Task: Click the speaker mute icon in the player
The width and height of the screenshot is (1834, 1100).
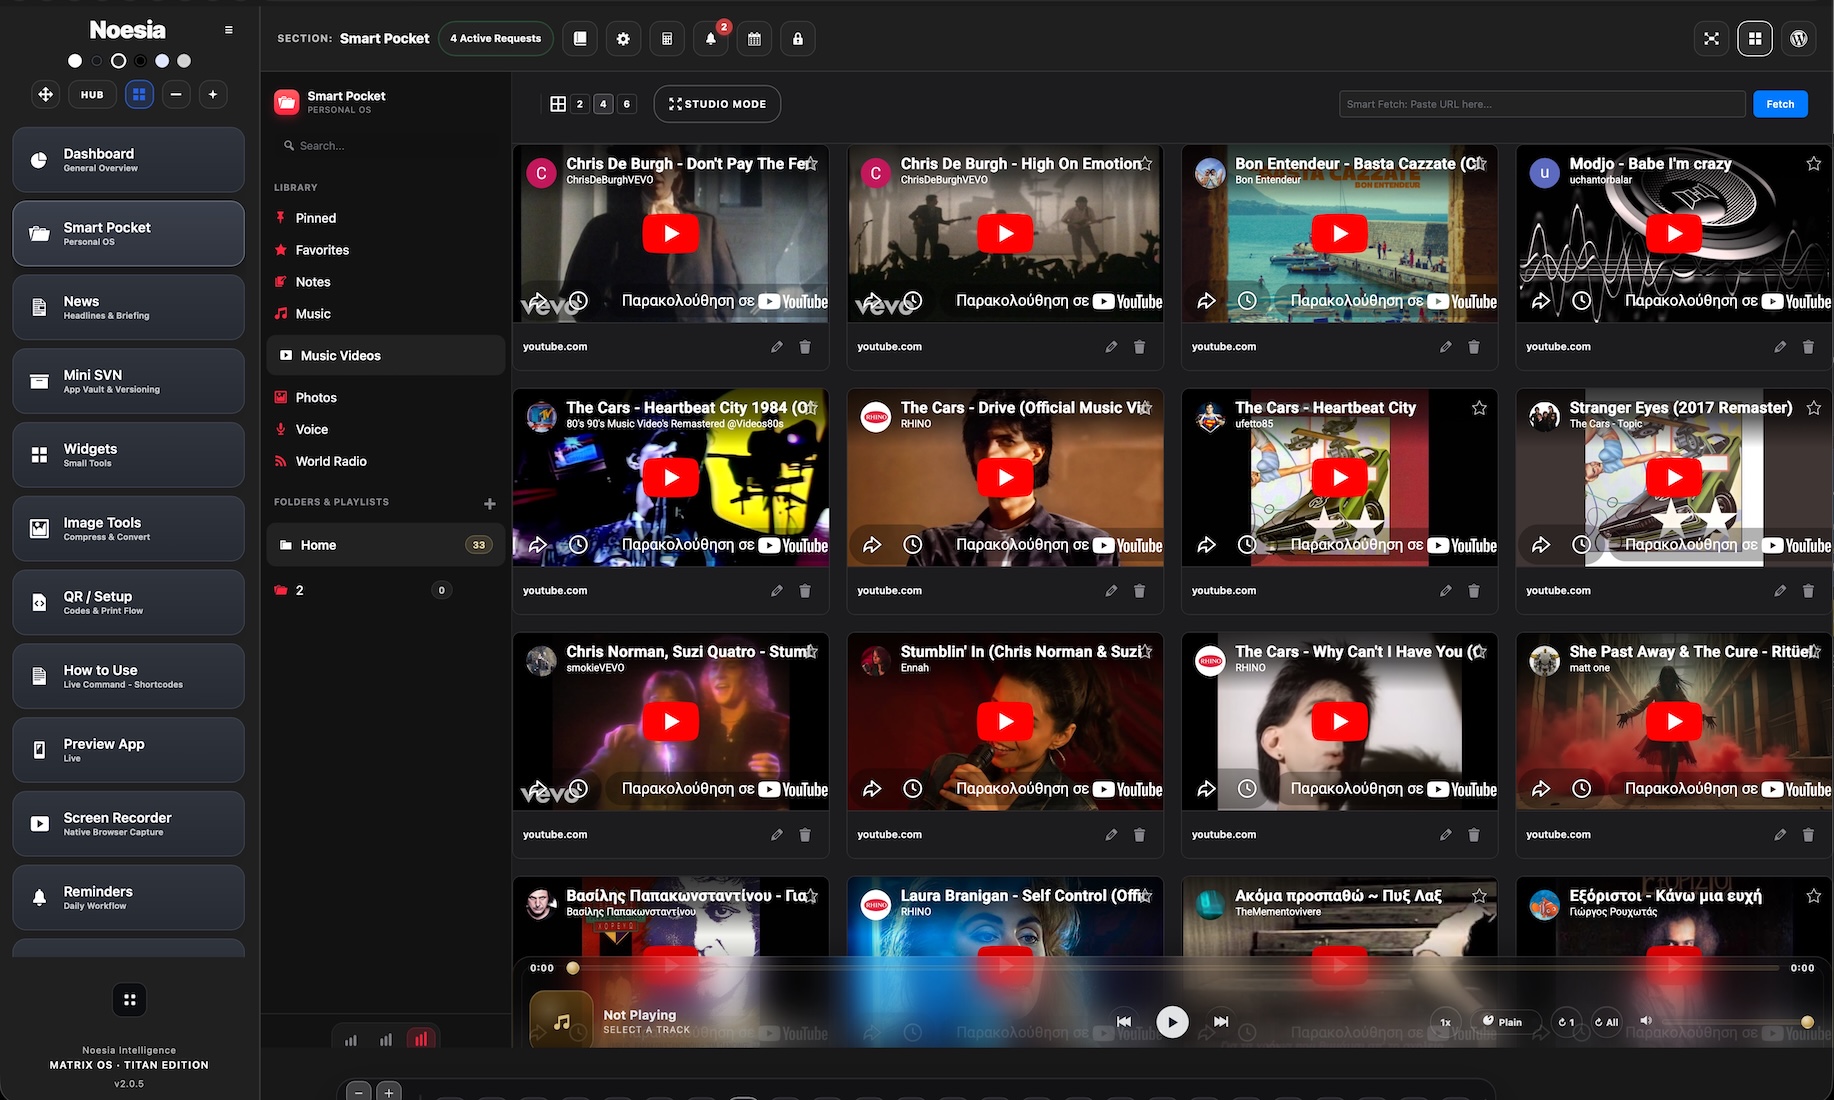Action: coord(1646,1021)
